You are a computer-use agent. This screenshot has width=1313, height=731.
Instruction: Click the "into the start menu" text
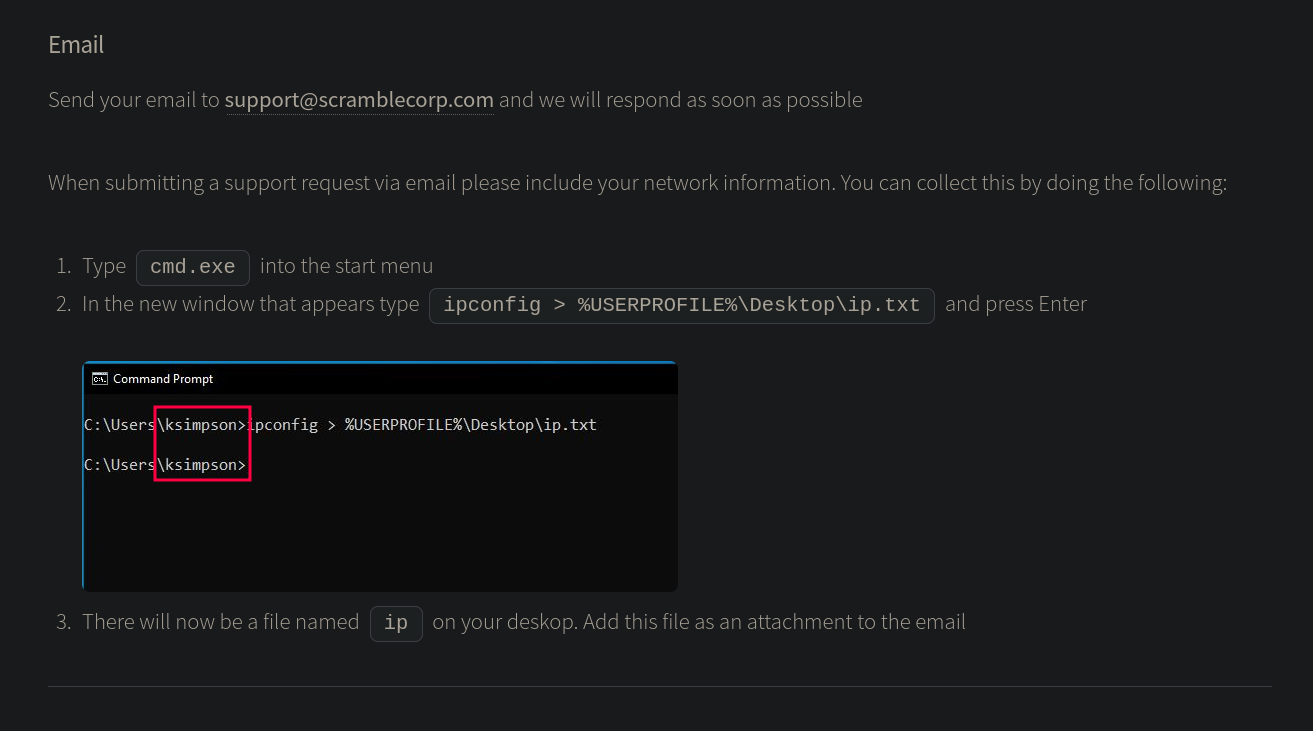[346, 266]
